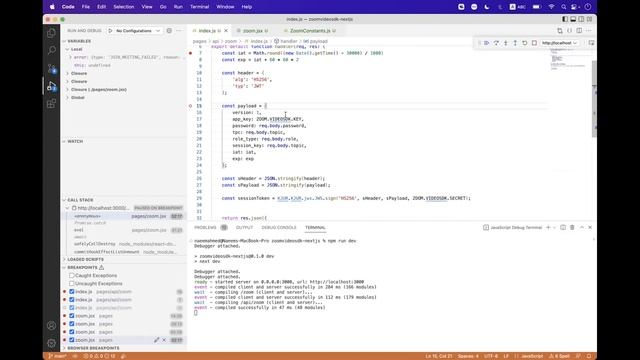Image resolution: width=640 pixels, height=360 pixels.
Task: Open the Apple menu
Action: [52, 7]
